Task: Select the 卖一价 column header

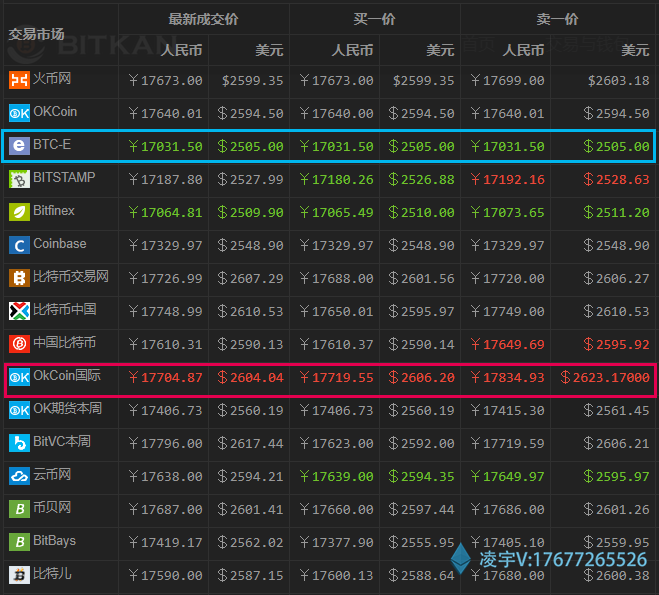Action: tap(557, 19)
